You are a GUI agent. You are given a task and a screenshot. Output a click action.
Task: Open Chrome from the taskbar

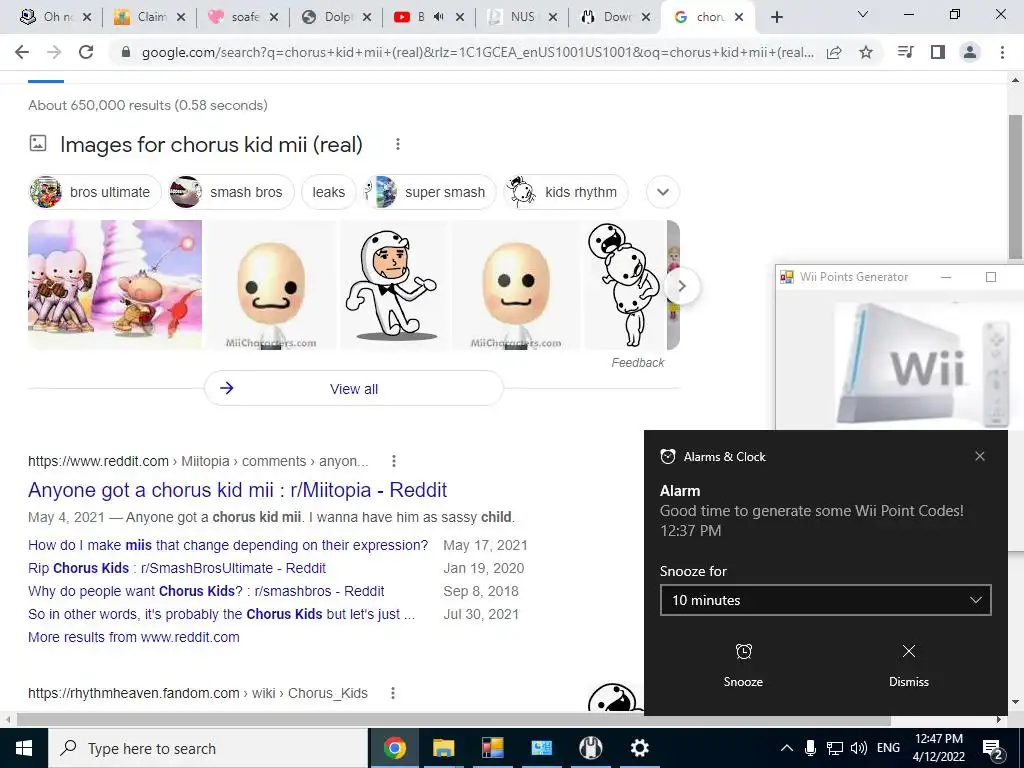point(394,748)
